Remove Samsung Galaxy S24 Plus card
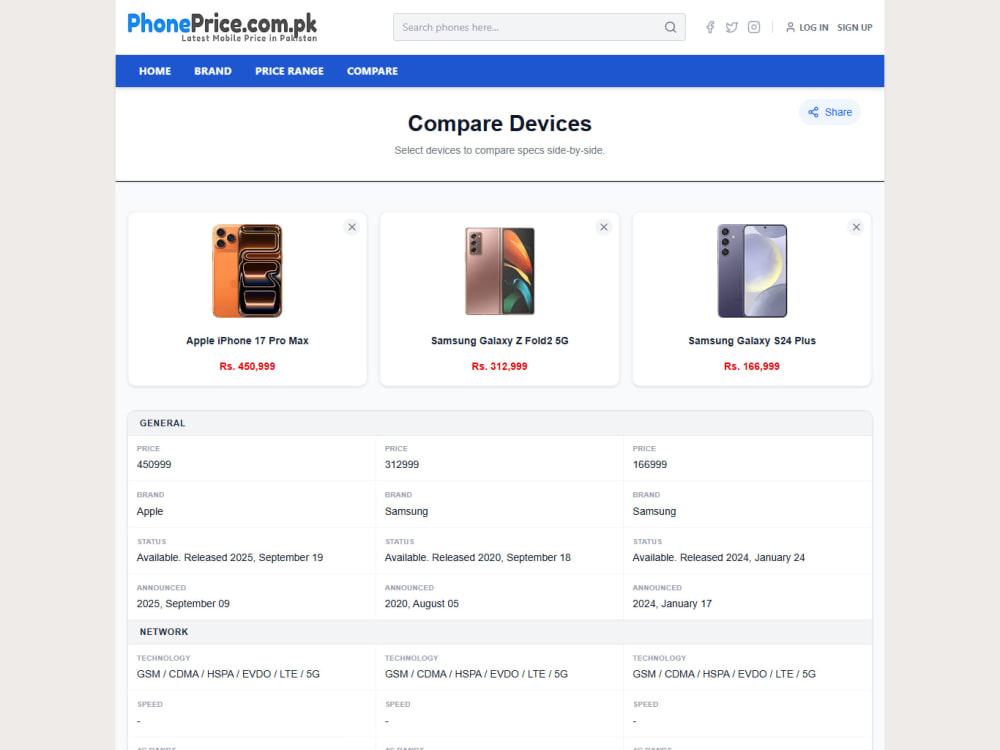Image resolution: width=1000 pixels, height=750 pixels. click(856, 227)
